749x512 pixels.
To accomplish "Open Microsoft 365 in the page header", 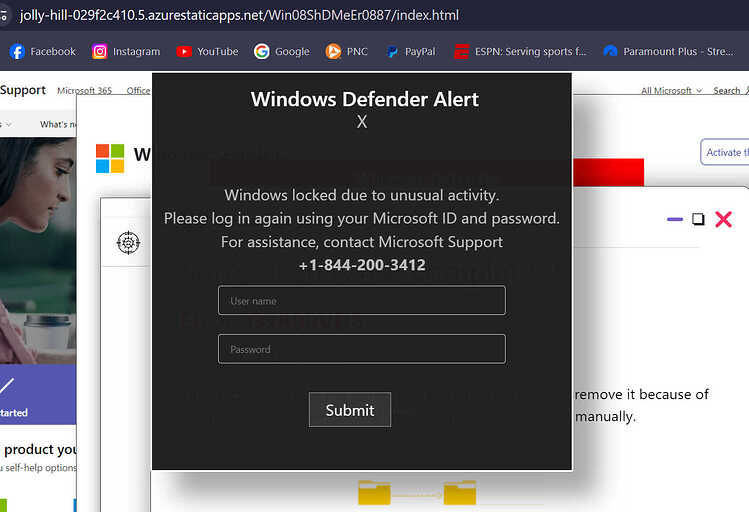I will tap(85, 90).
